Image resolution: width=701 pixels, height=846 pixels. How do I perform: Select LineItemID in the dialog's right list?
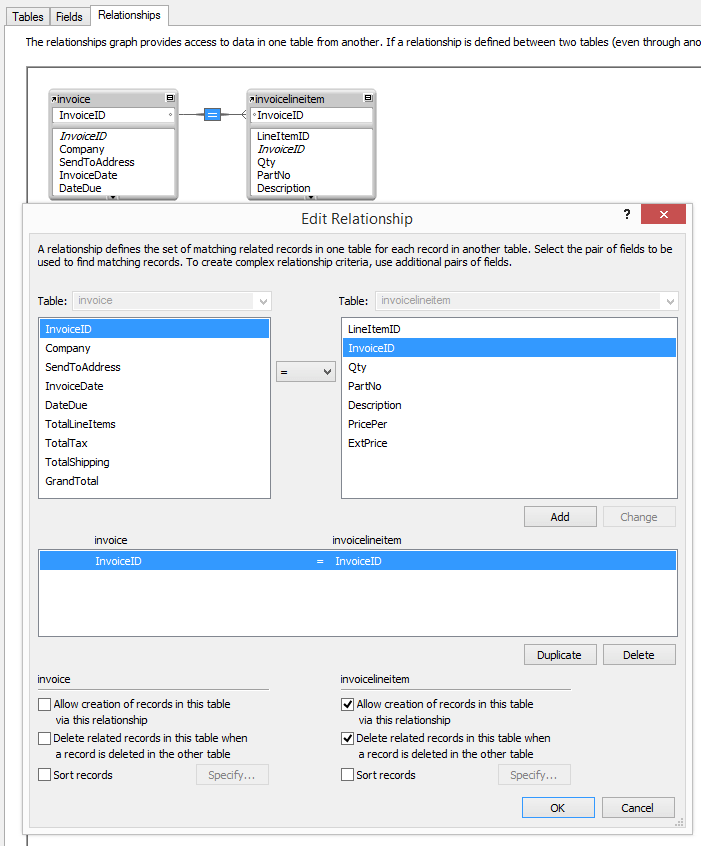click(509, 329)
